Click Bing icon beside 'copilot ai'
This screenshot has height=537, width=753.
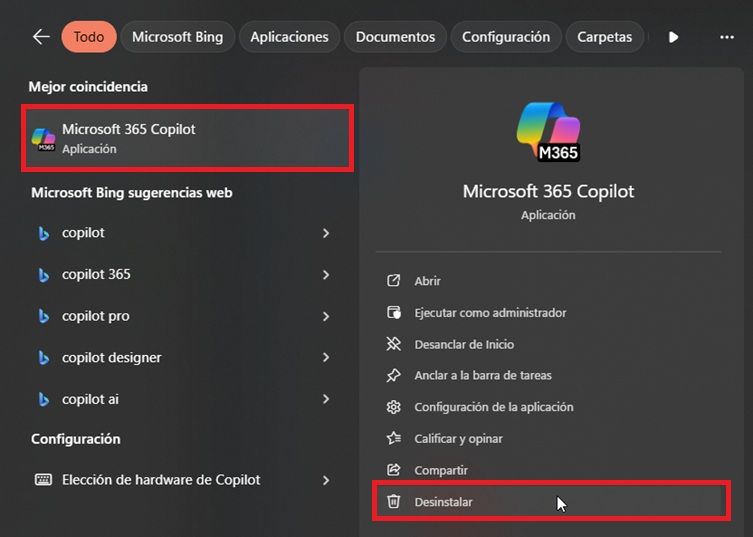click(44, 400)
